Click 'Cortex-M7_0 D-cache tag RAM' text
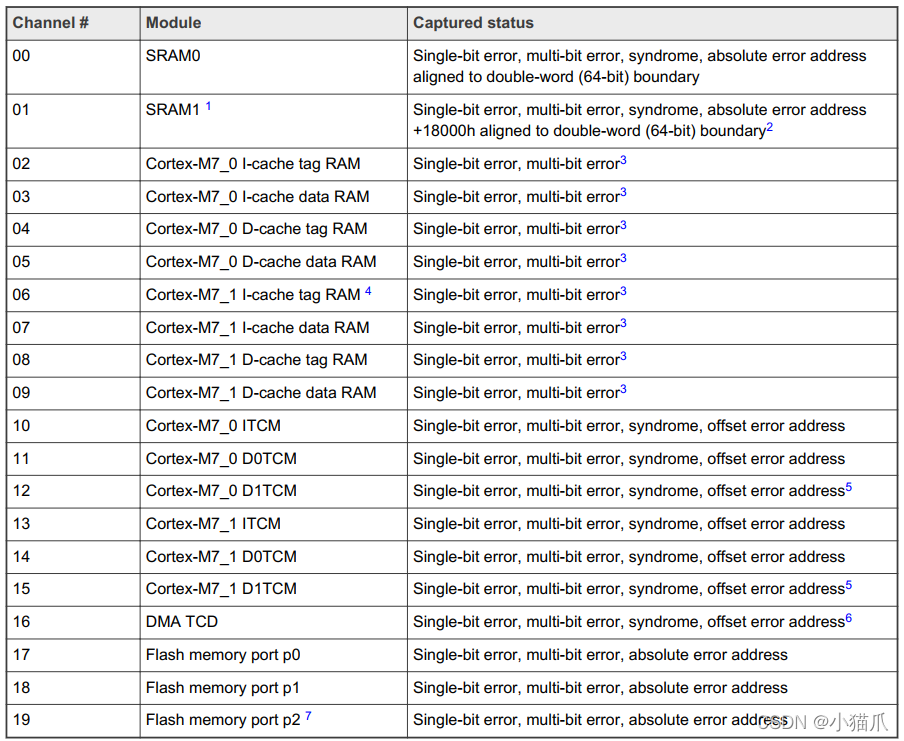The height and width of the screenshot is (741, 904). tap(257, 230)
